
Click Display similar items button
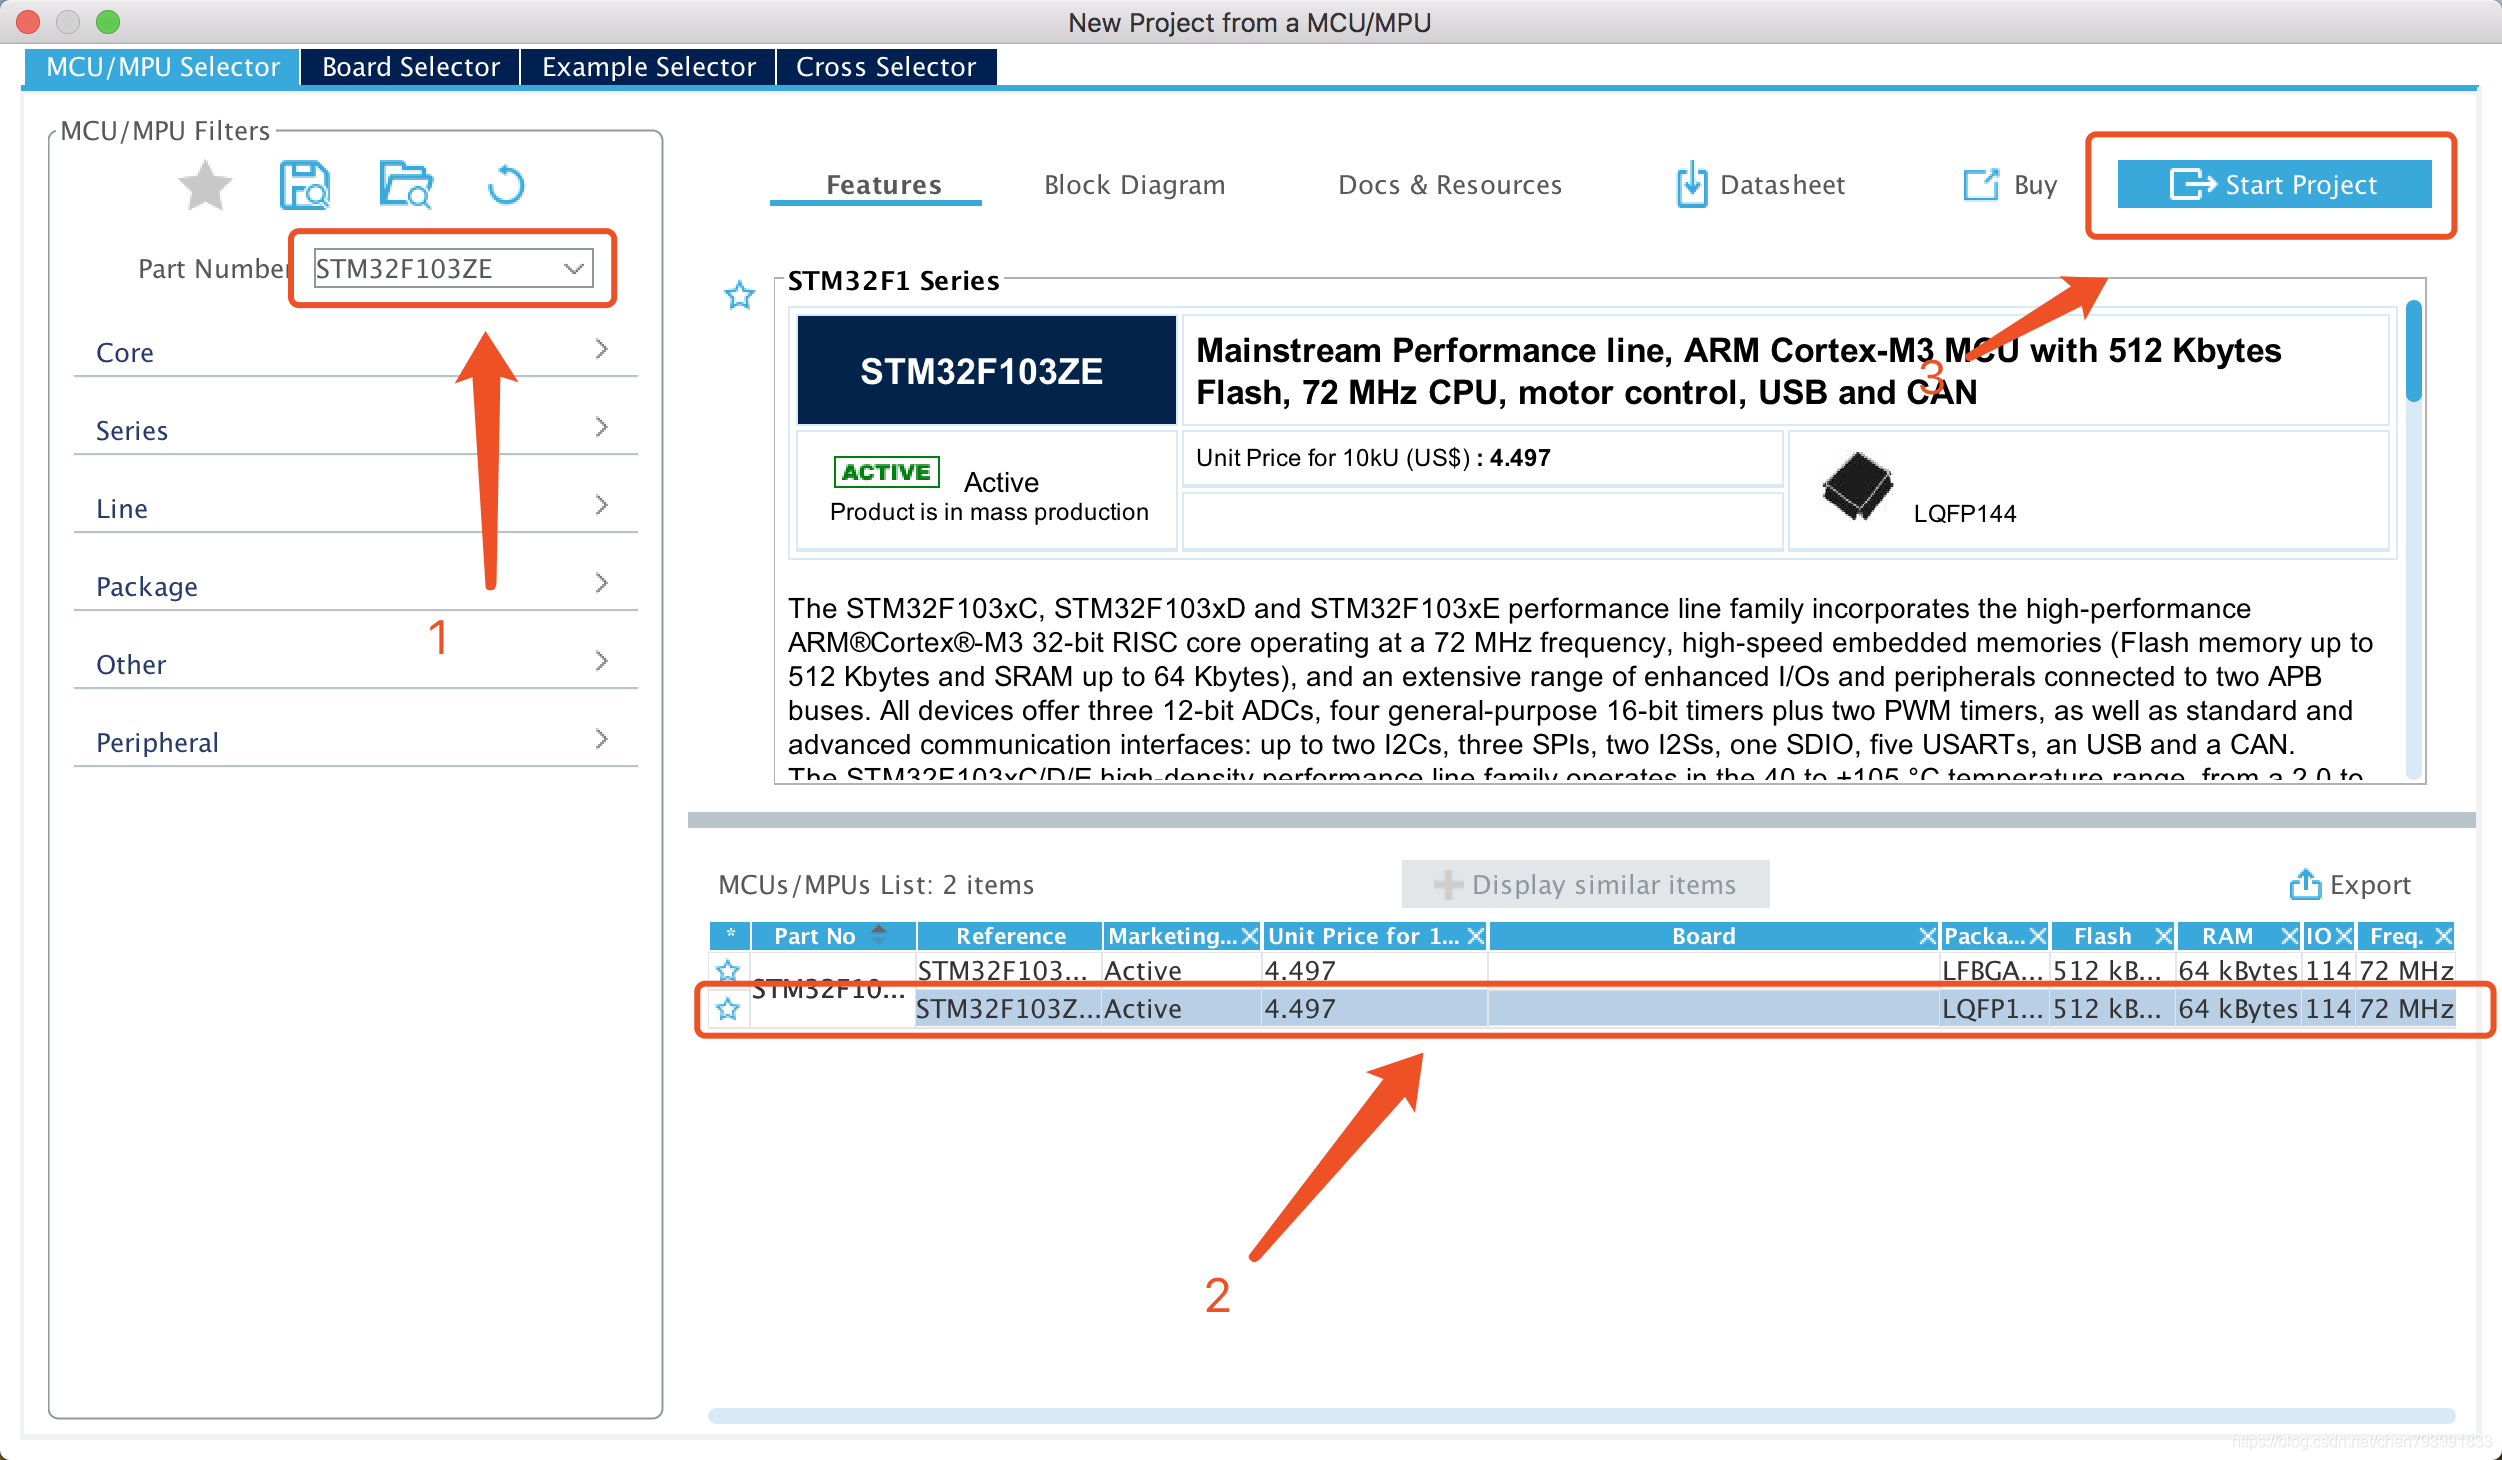[x=1585, y=884]
